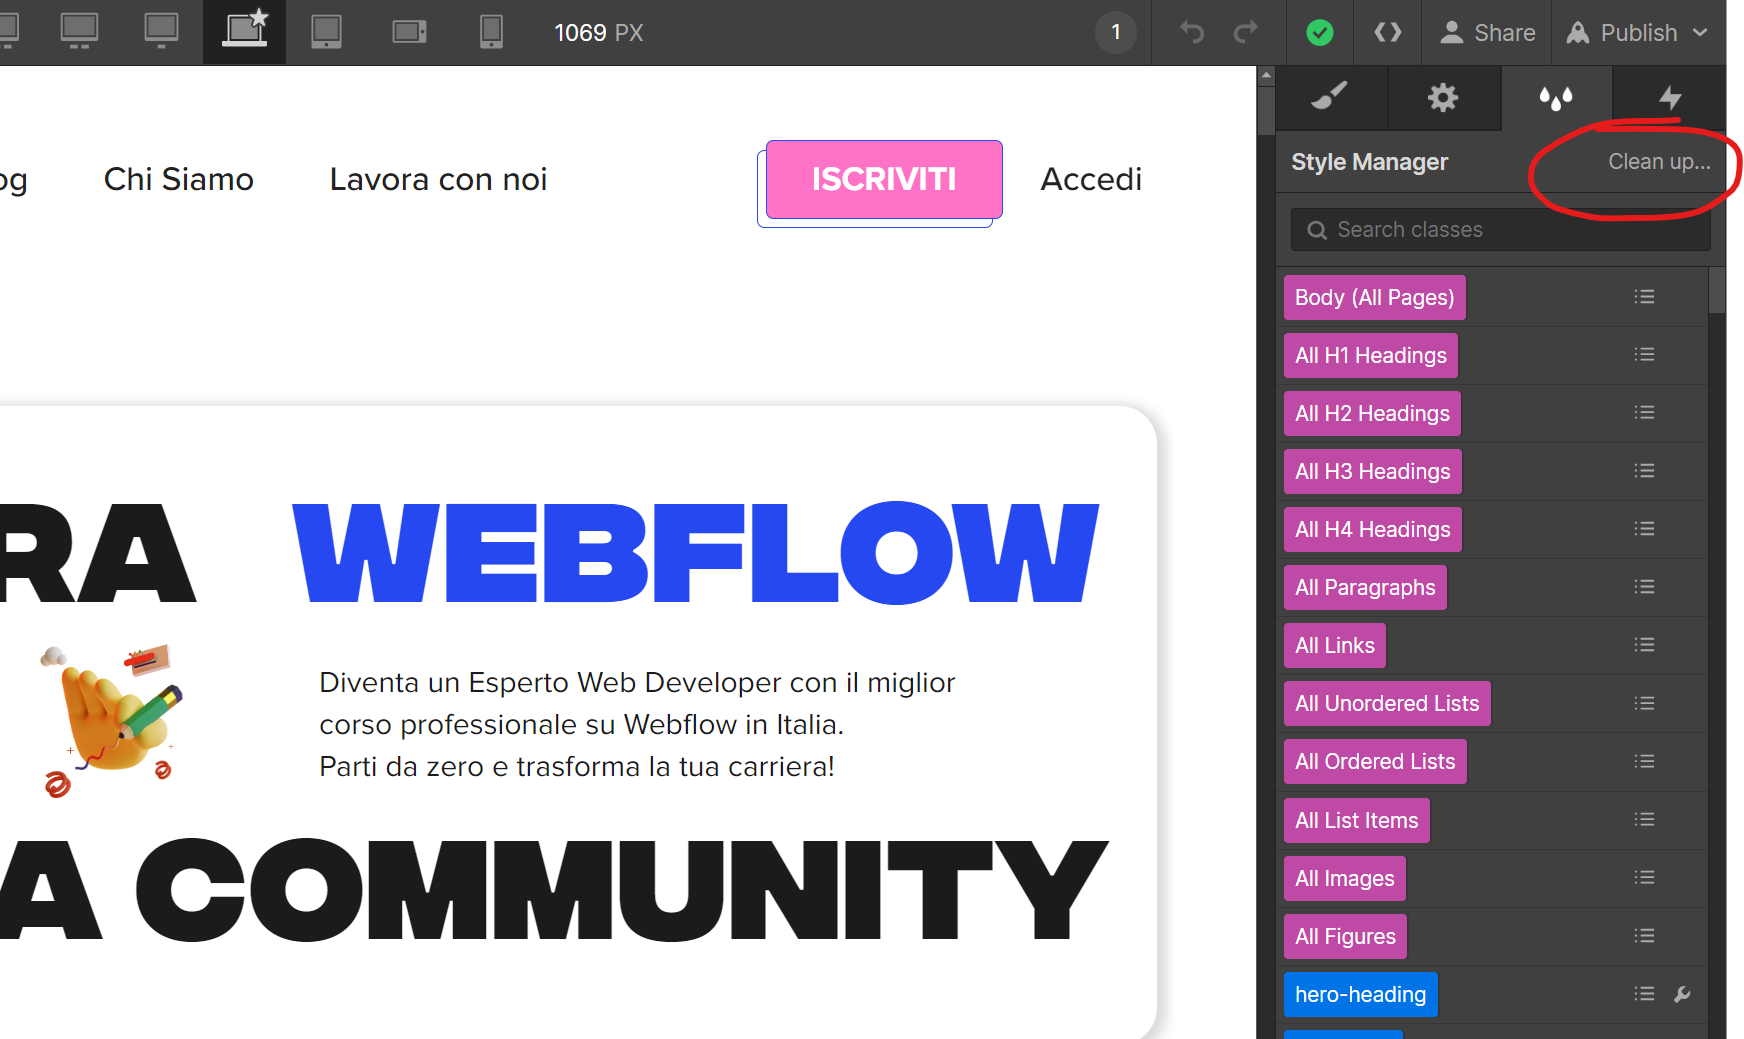Select paragraph starting Diventa un Esperto
Viewport: 1744px width, 1039px height.
(x=637, y=725)
